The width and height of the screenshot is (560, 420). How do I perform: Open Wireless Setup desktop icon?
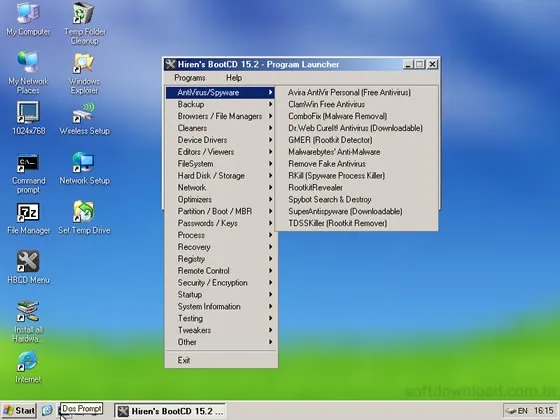(x=85, y=118)
